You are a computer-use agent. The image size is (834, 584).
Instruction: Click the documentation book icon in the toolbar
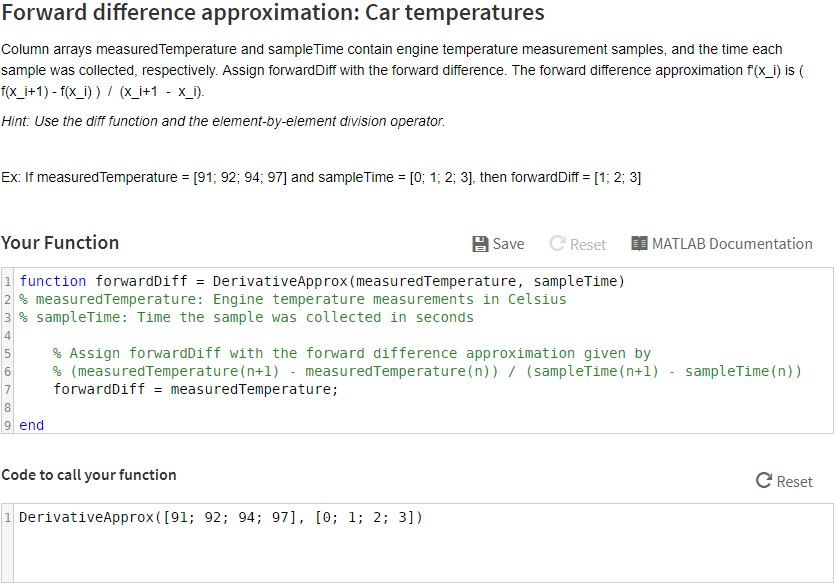pos(640,243)
